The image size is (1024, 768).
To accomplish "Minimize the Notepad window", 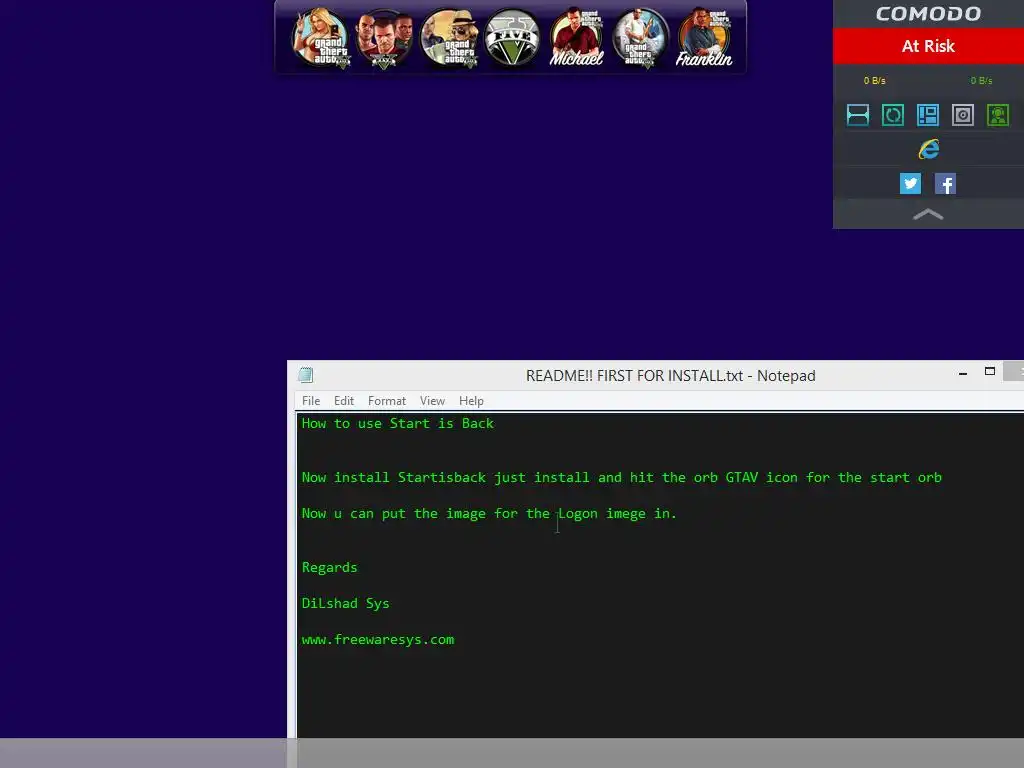I will pos(963,372).
